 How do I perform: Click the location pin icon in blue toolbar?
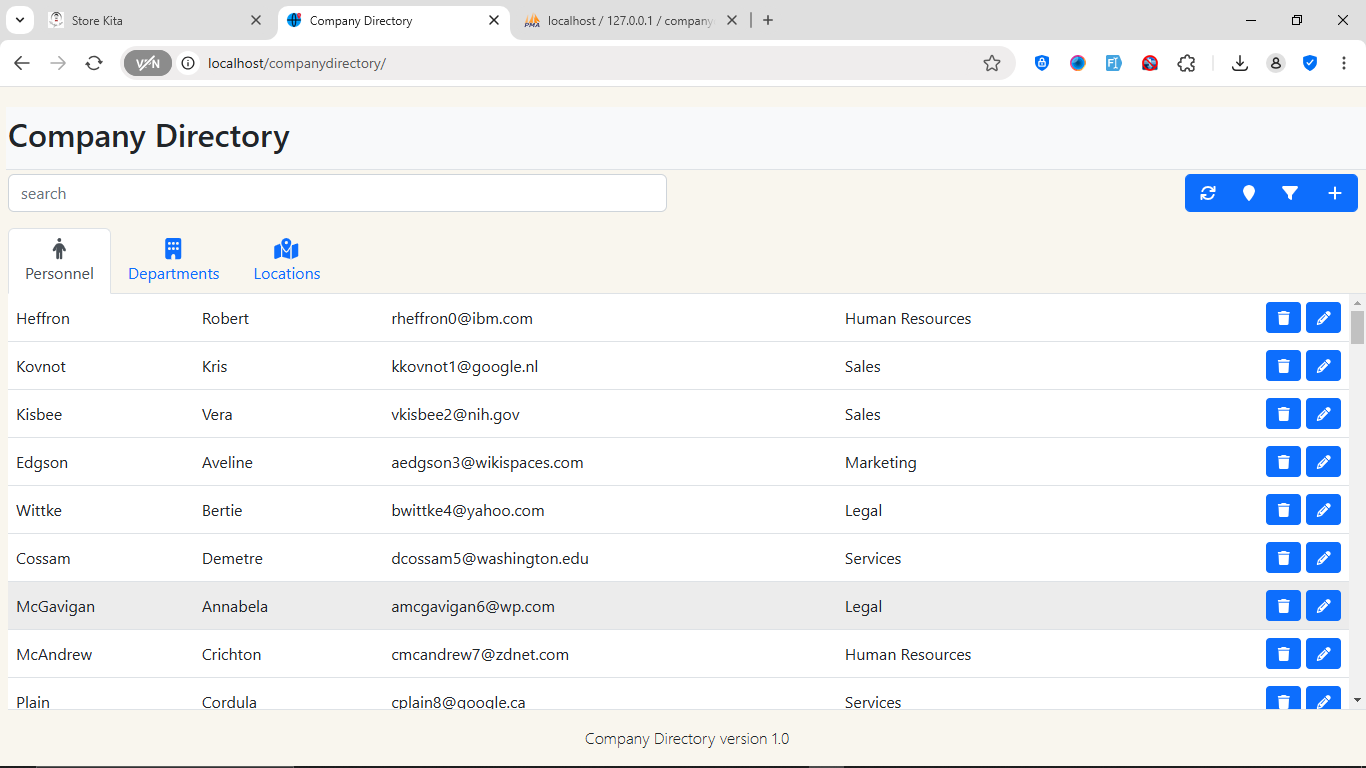1249,193
